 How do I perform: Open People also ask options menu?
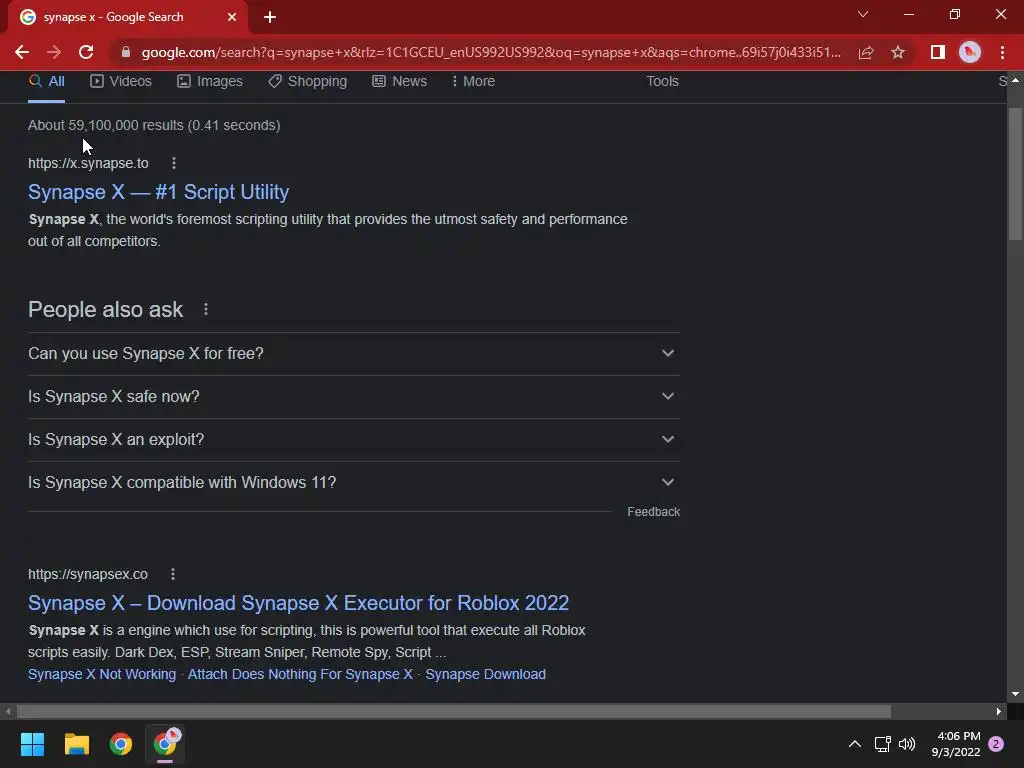[206, 309]
